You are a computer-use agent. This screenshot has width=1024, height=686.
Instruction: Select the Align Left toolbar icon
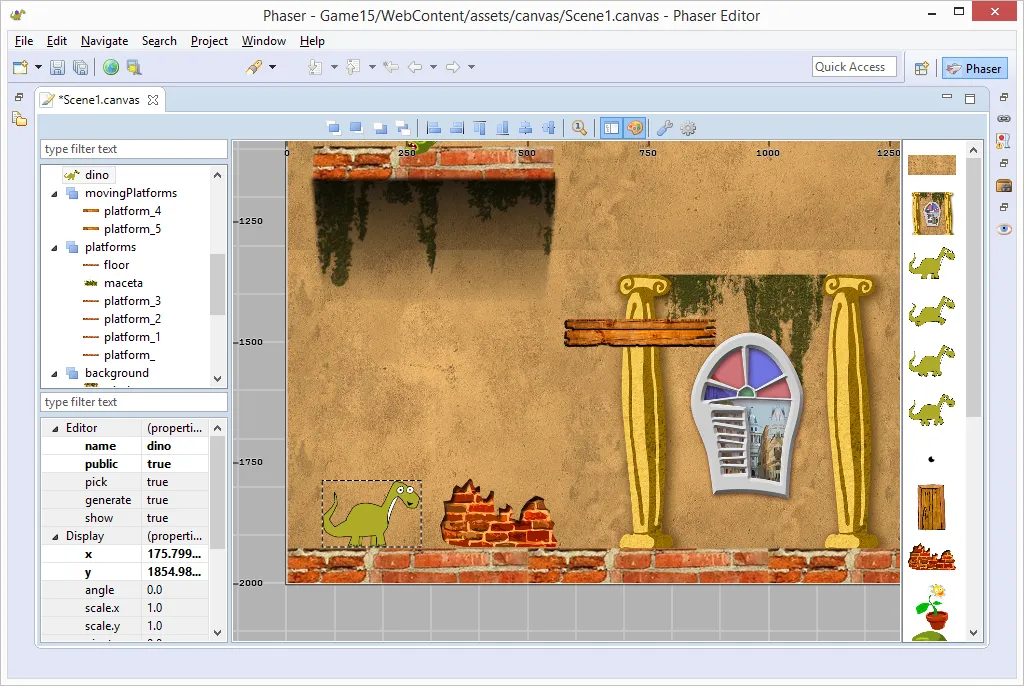point(436,127)
